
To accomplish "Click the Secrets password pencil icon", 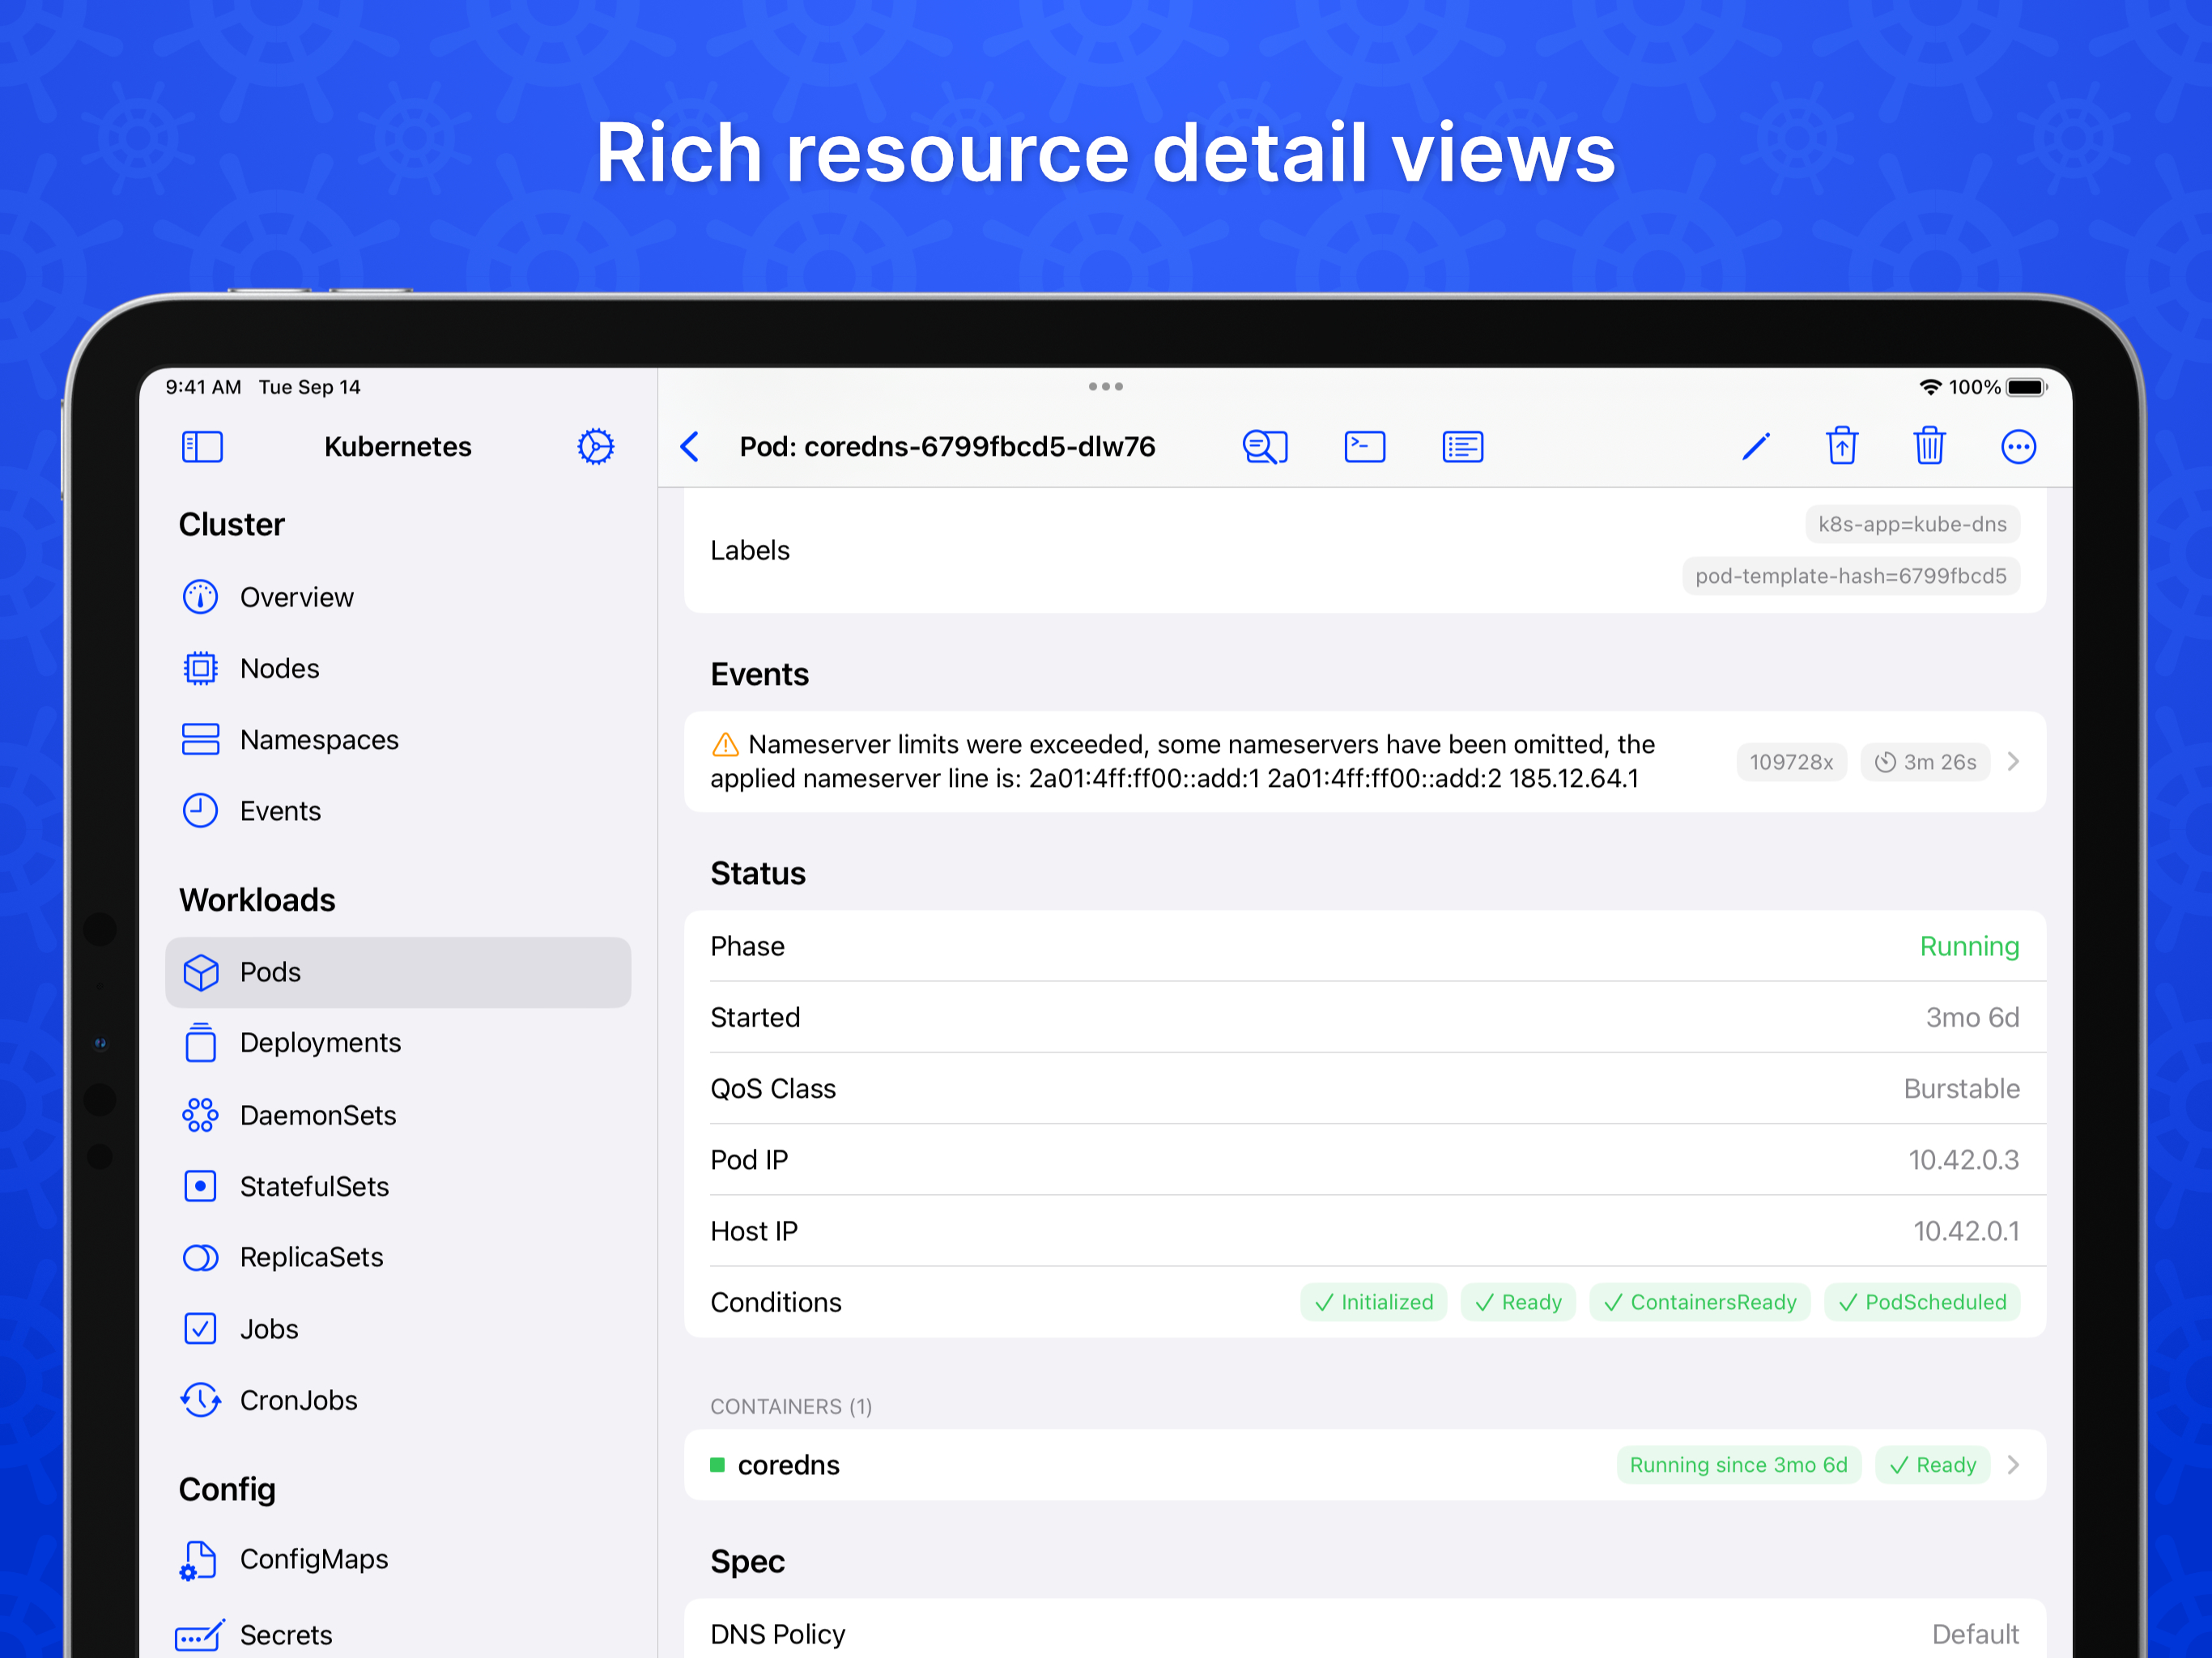I will 200,1635.
